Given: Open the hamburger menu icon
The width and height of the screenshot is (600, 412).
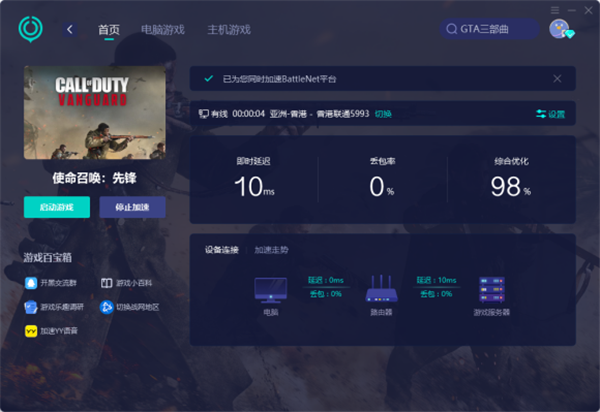Looking at the screenshot, I should pos(555,10).
